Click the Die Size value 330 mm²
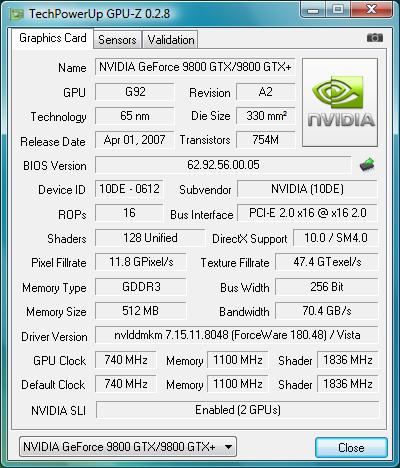Screen dimensions: 400x468 [x=266, y=116]
